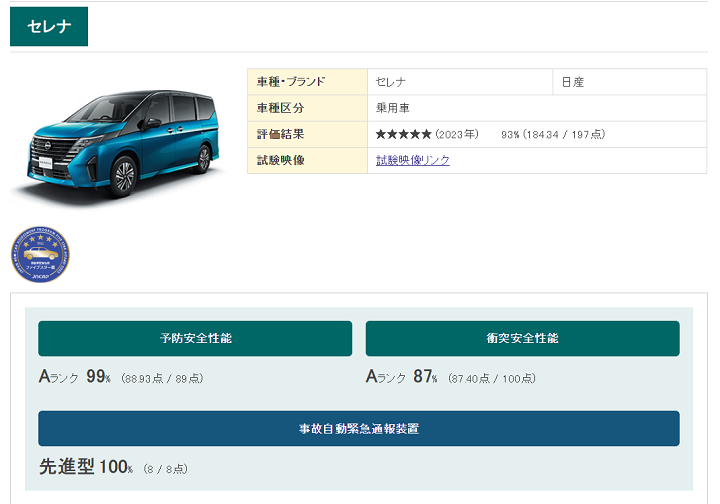Click the セレナ model name table cell
The height and width of the screenshot is (504, 720).
tap(460, 82)
